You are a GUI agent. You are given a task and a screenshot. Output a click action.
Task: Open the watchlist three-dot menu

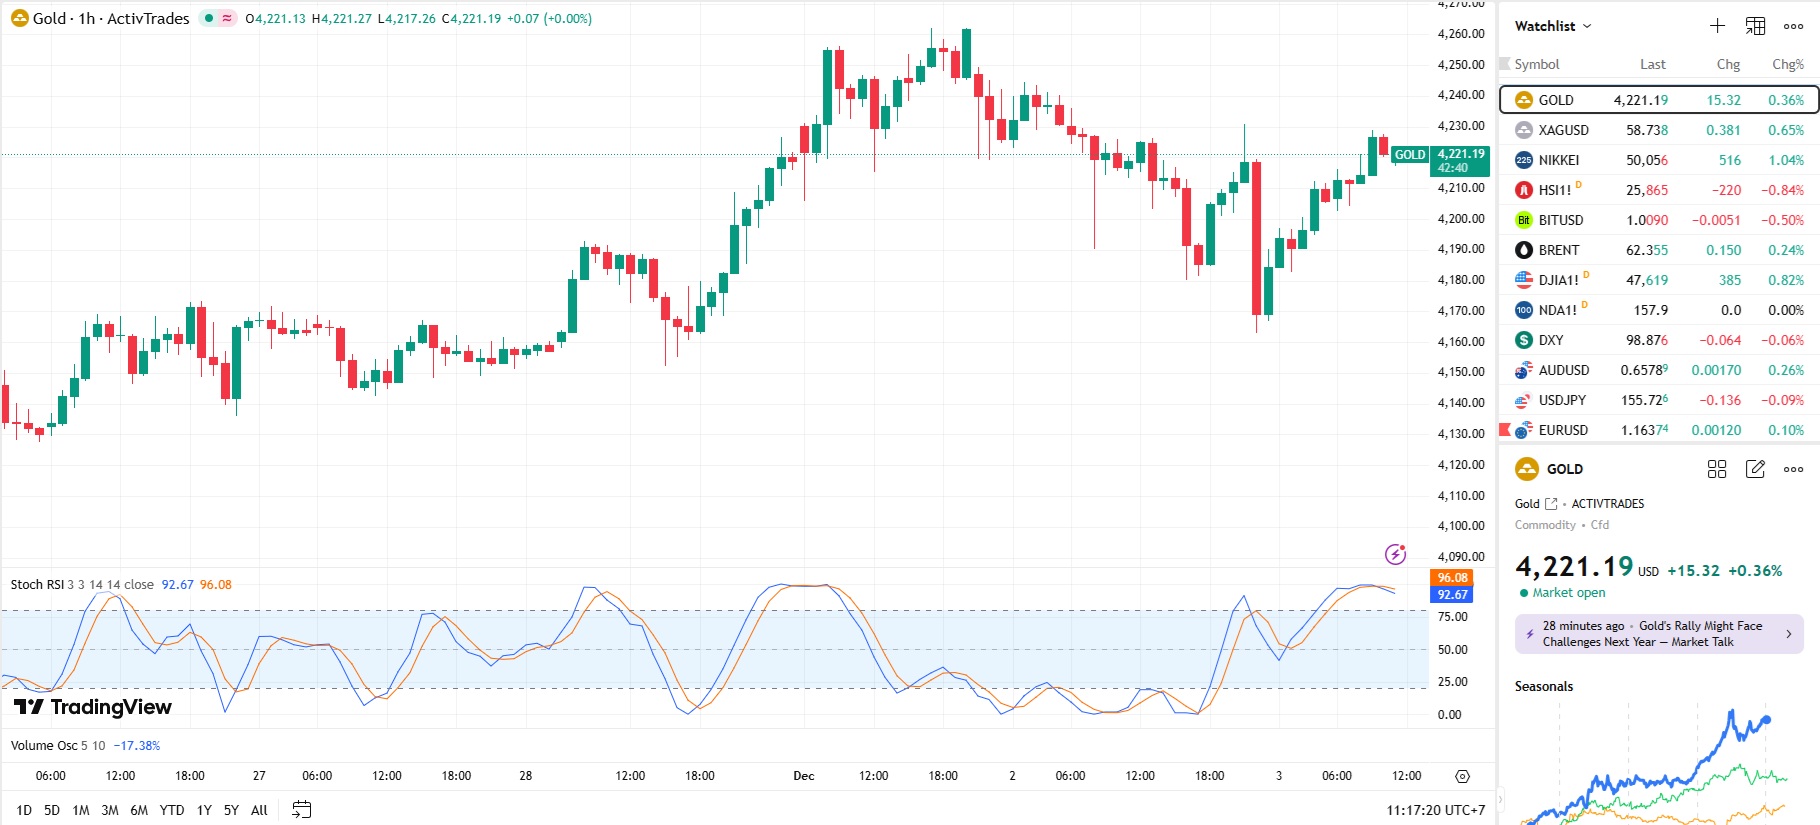1794,26
